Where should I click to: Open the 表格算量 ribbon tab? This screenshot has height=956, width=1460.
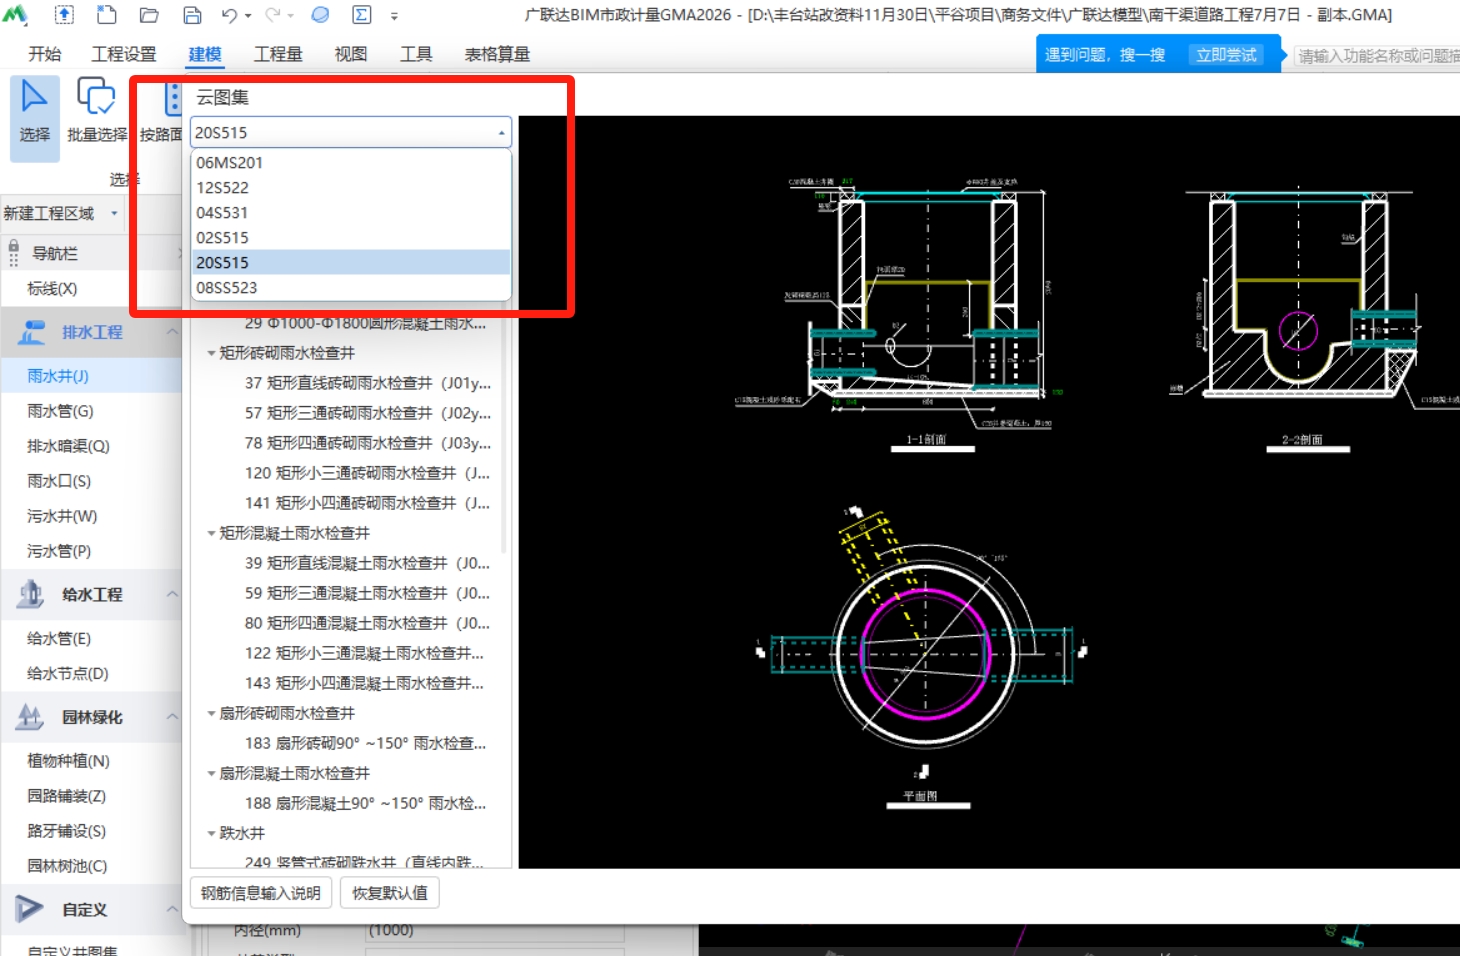tap(497, 54)
